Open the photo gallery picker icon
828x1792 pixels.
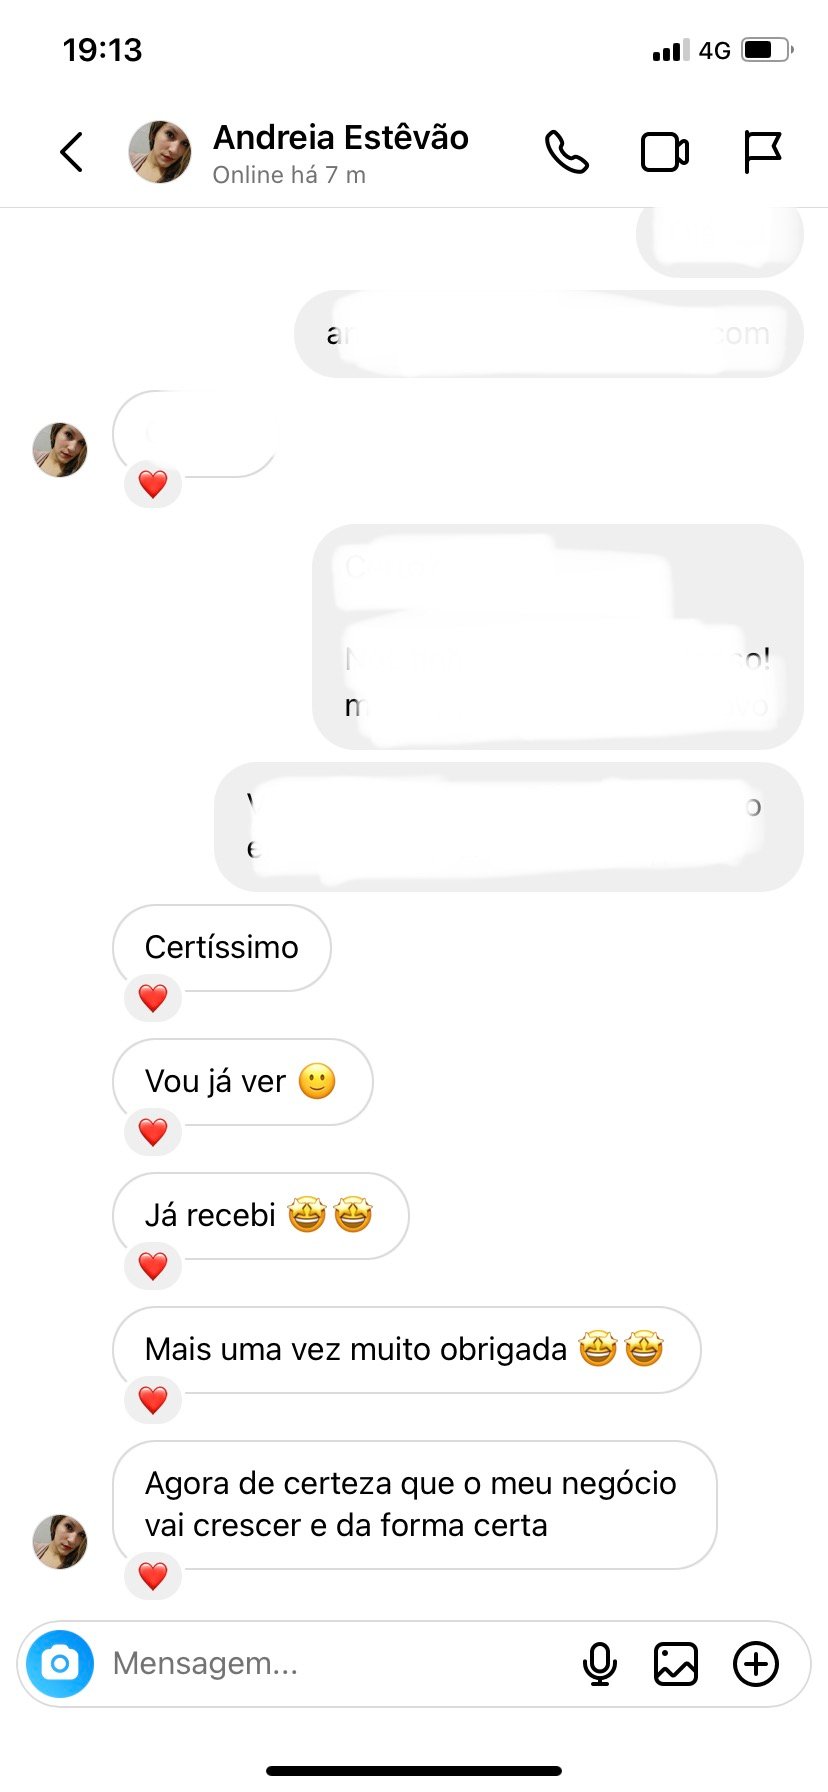[x=676, y=1664]
